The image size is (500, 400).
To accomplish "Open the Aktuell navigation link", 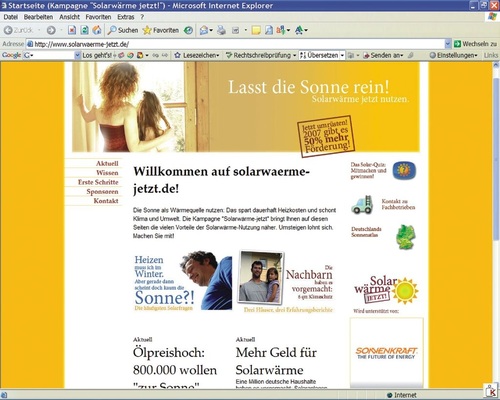I will 107,163.
